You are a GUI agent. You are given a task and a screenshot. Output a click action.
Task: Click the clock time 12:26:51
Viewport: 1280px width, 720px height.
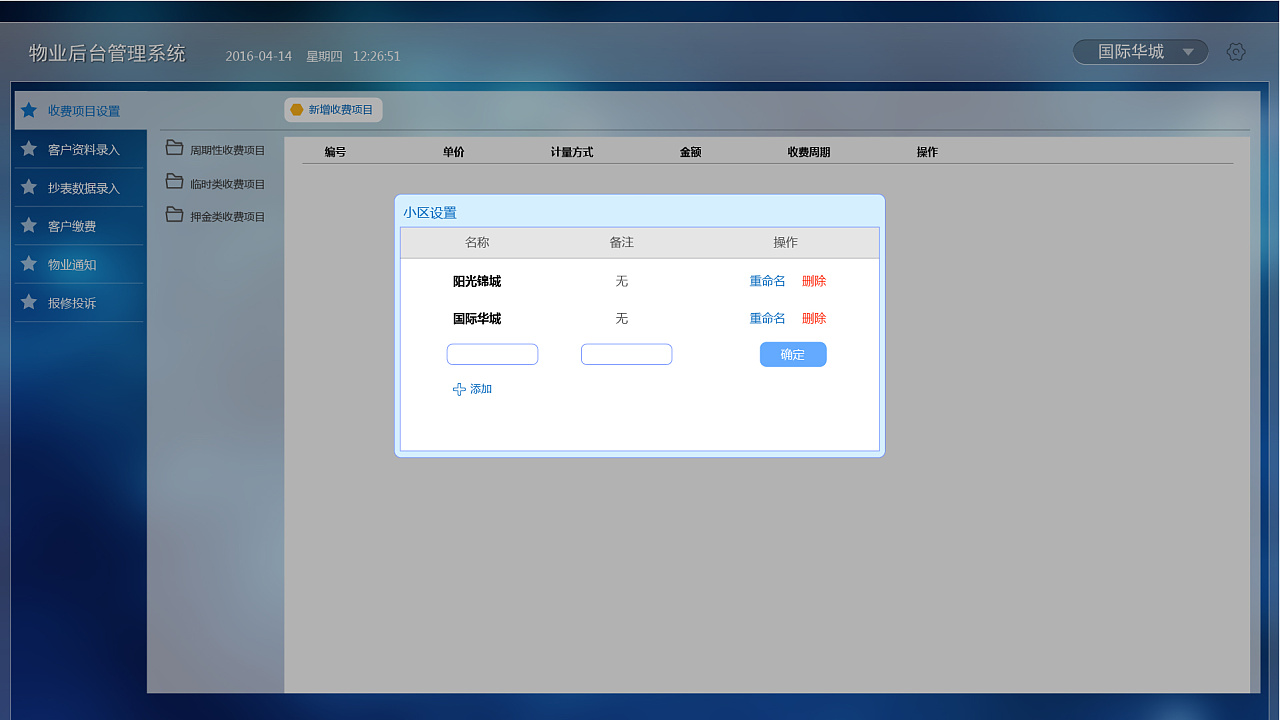pyautogui.click(x=376, y=56)
